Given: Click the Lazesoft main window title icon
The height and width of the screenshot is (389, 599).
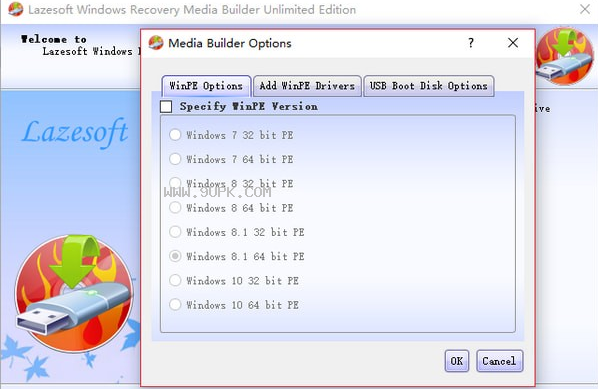Looking at the screenshot, I should (x=15, y=9).
